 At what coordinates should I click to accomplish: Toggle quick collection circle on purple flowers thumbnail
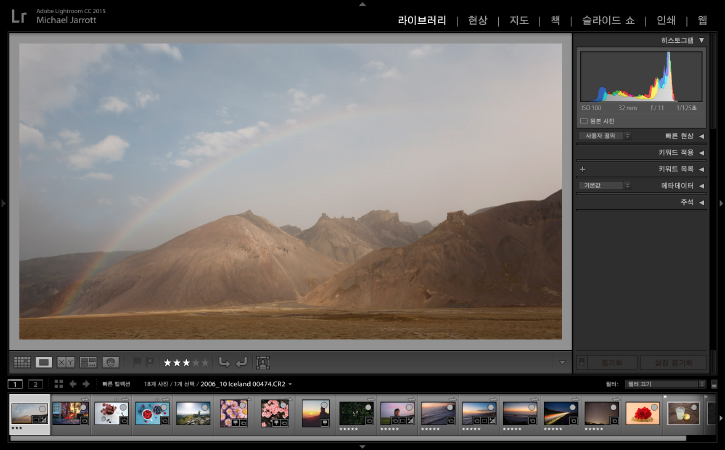click(x=243, y=406)
